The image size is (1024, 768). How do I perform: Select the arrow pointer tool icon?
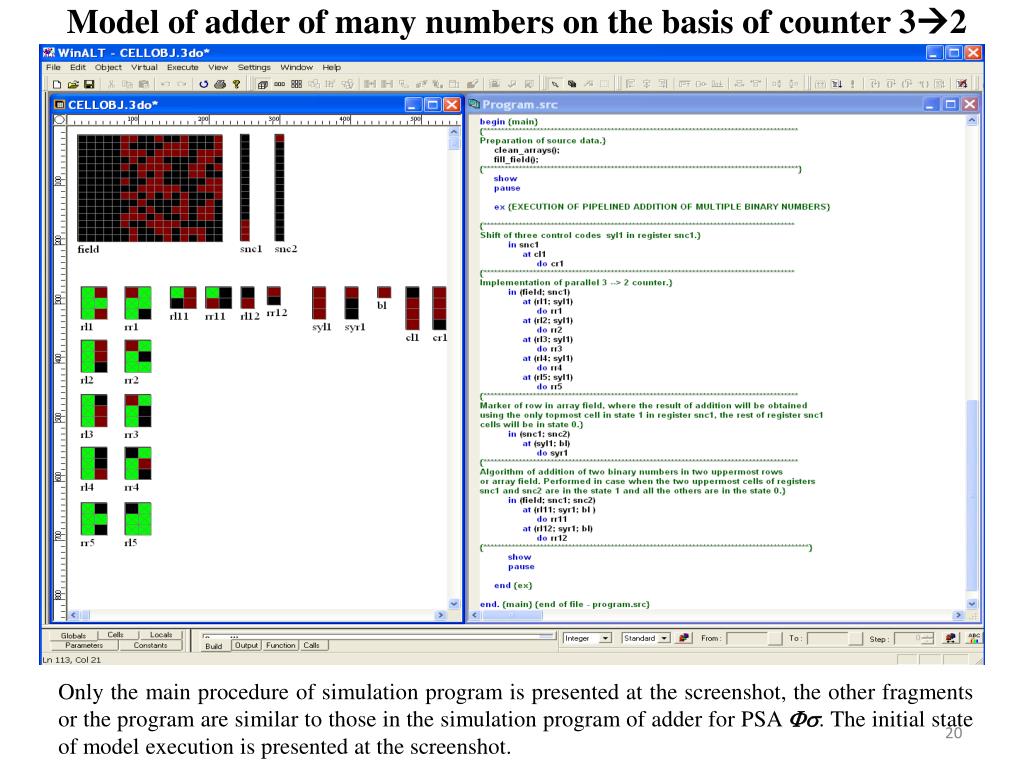click(554, 84)
